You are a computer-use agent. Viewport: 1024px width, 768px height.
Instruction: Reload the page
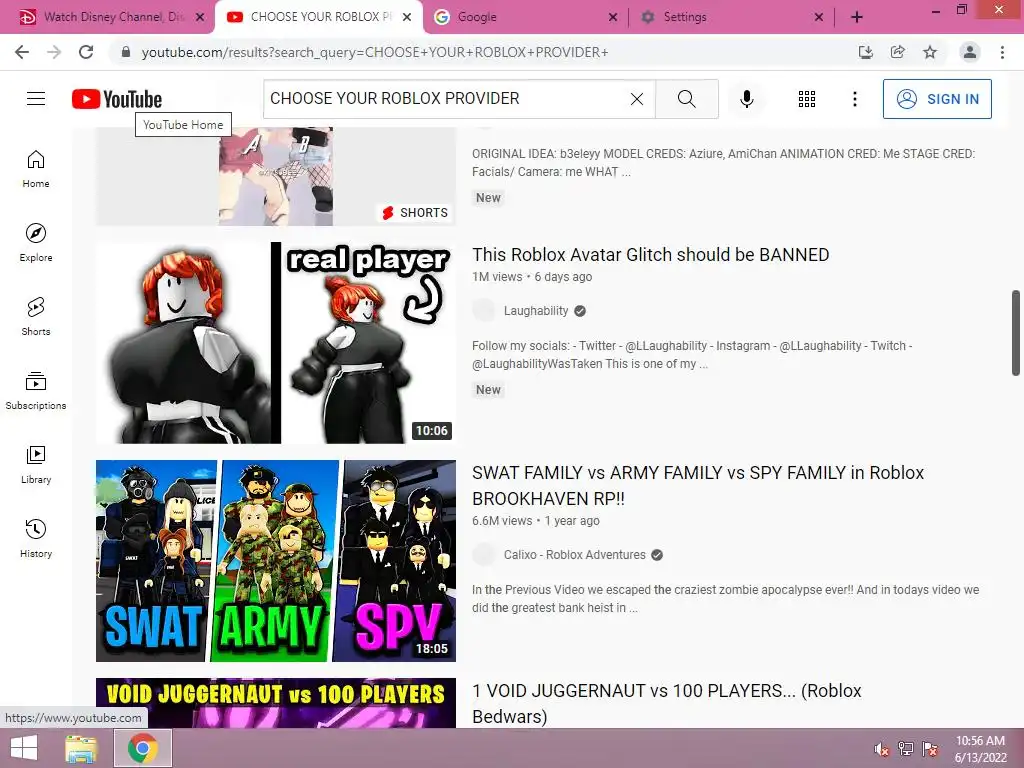click(x=86, y=52)
